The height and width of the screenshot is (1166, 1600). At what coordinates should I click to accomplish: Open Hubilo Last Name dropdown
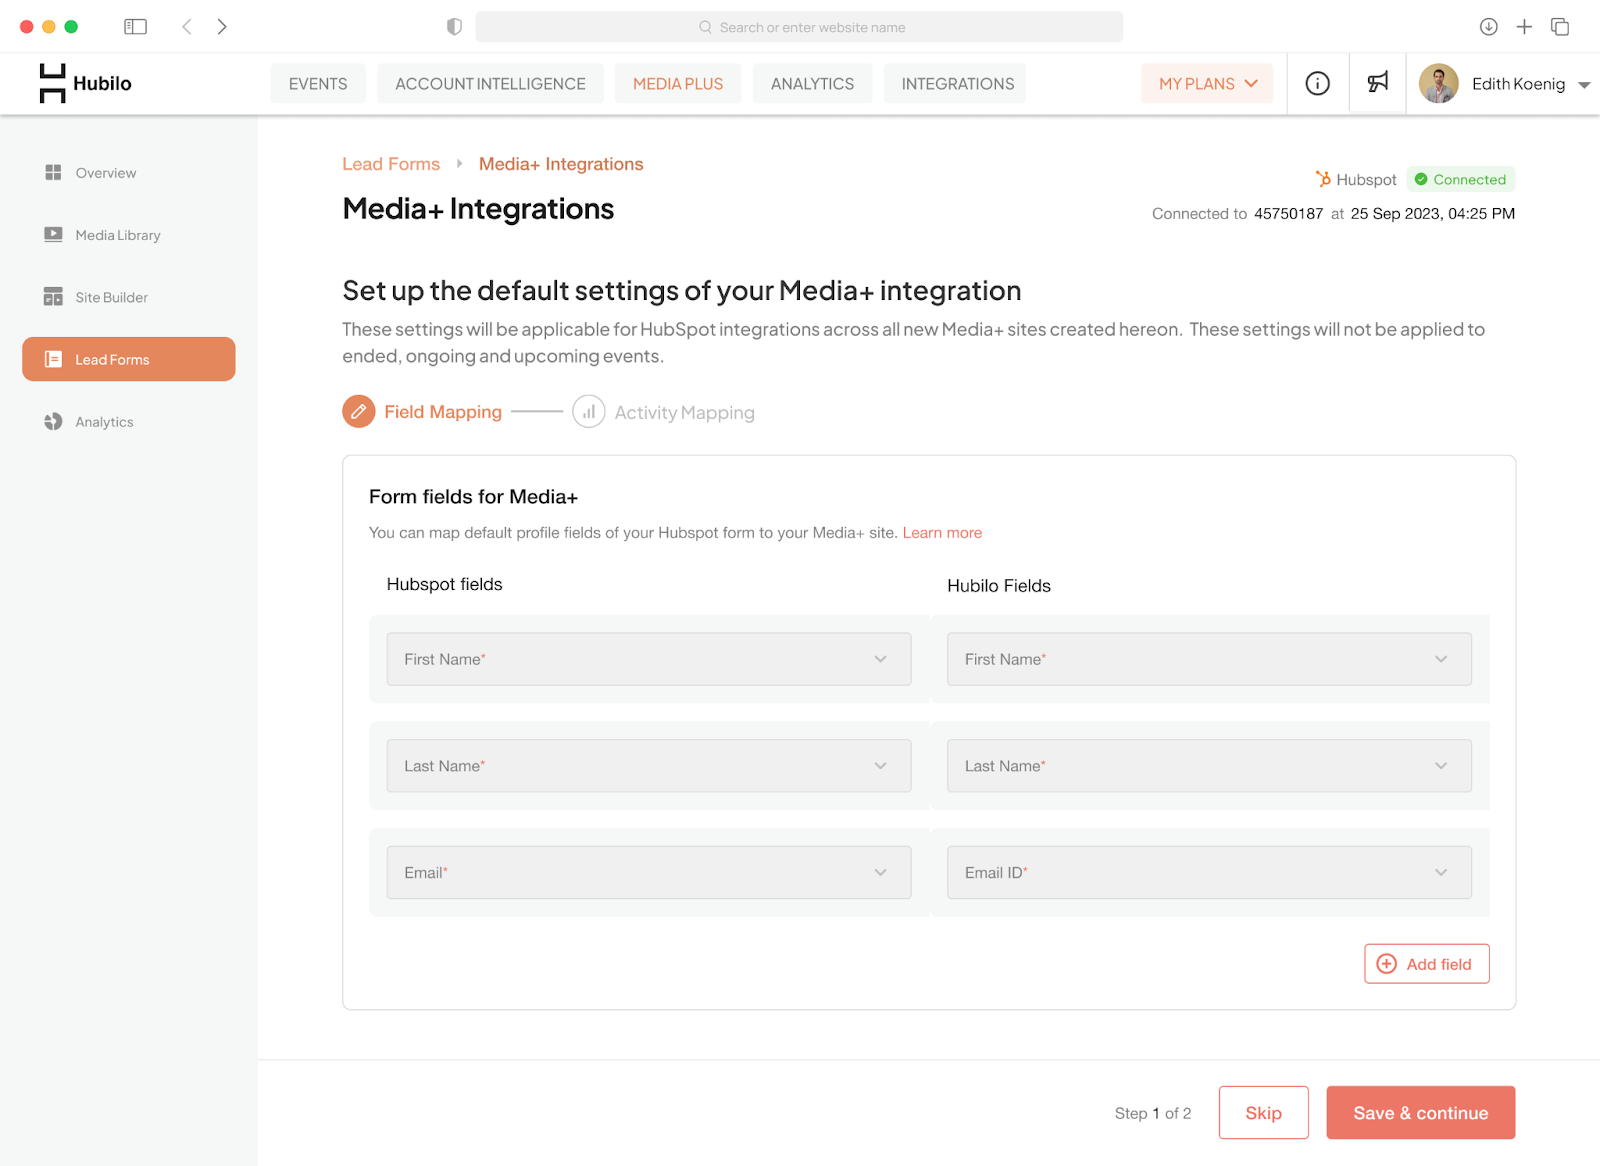[1209, 766]
